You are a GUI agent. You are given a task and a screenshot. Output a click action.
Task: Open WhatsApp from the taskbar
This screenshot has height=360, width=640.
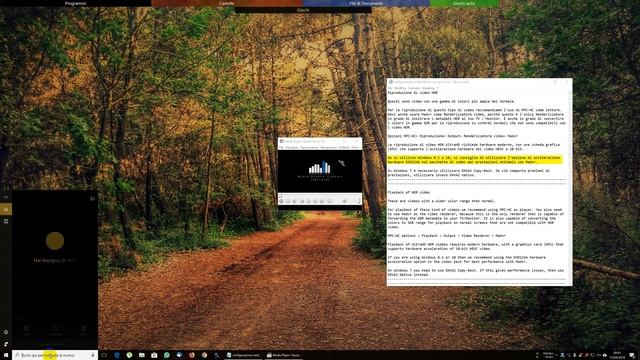click(167, 355)
